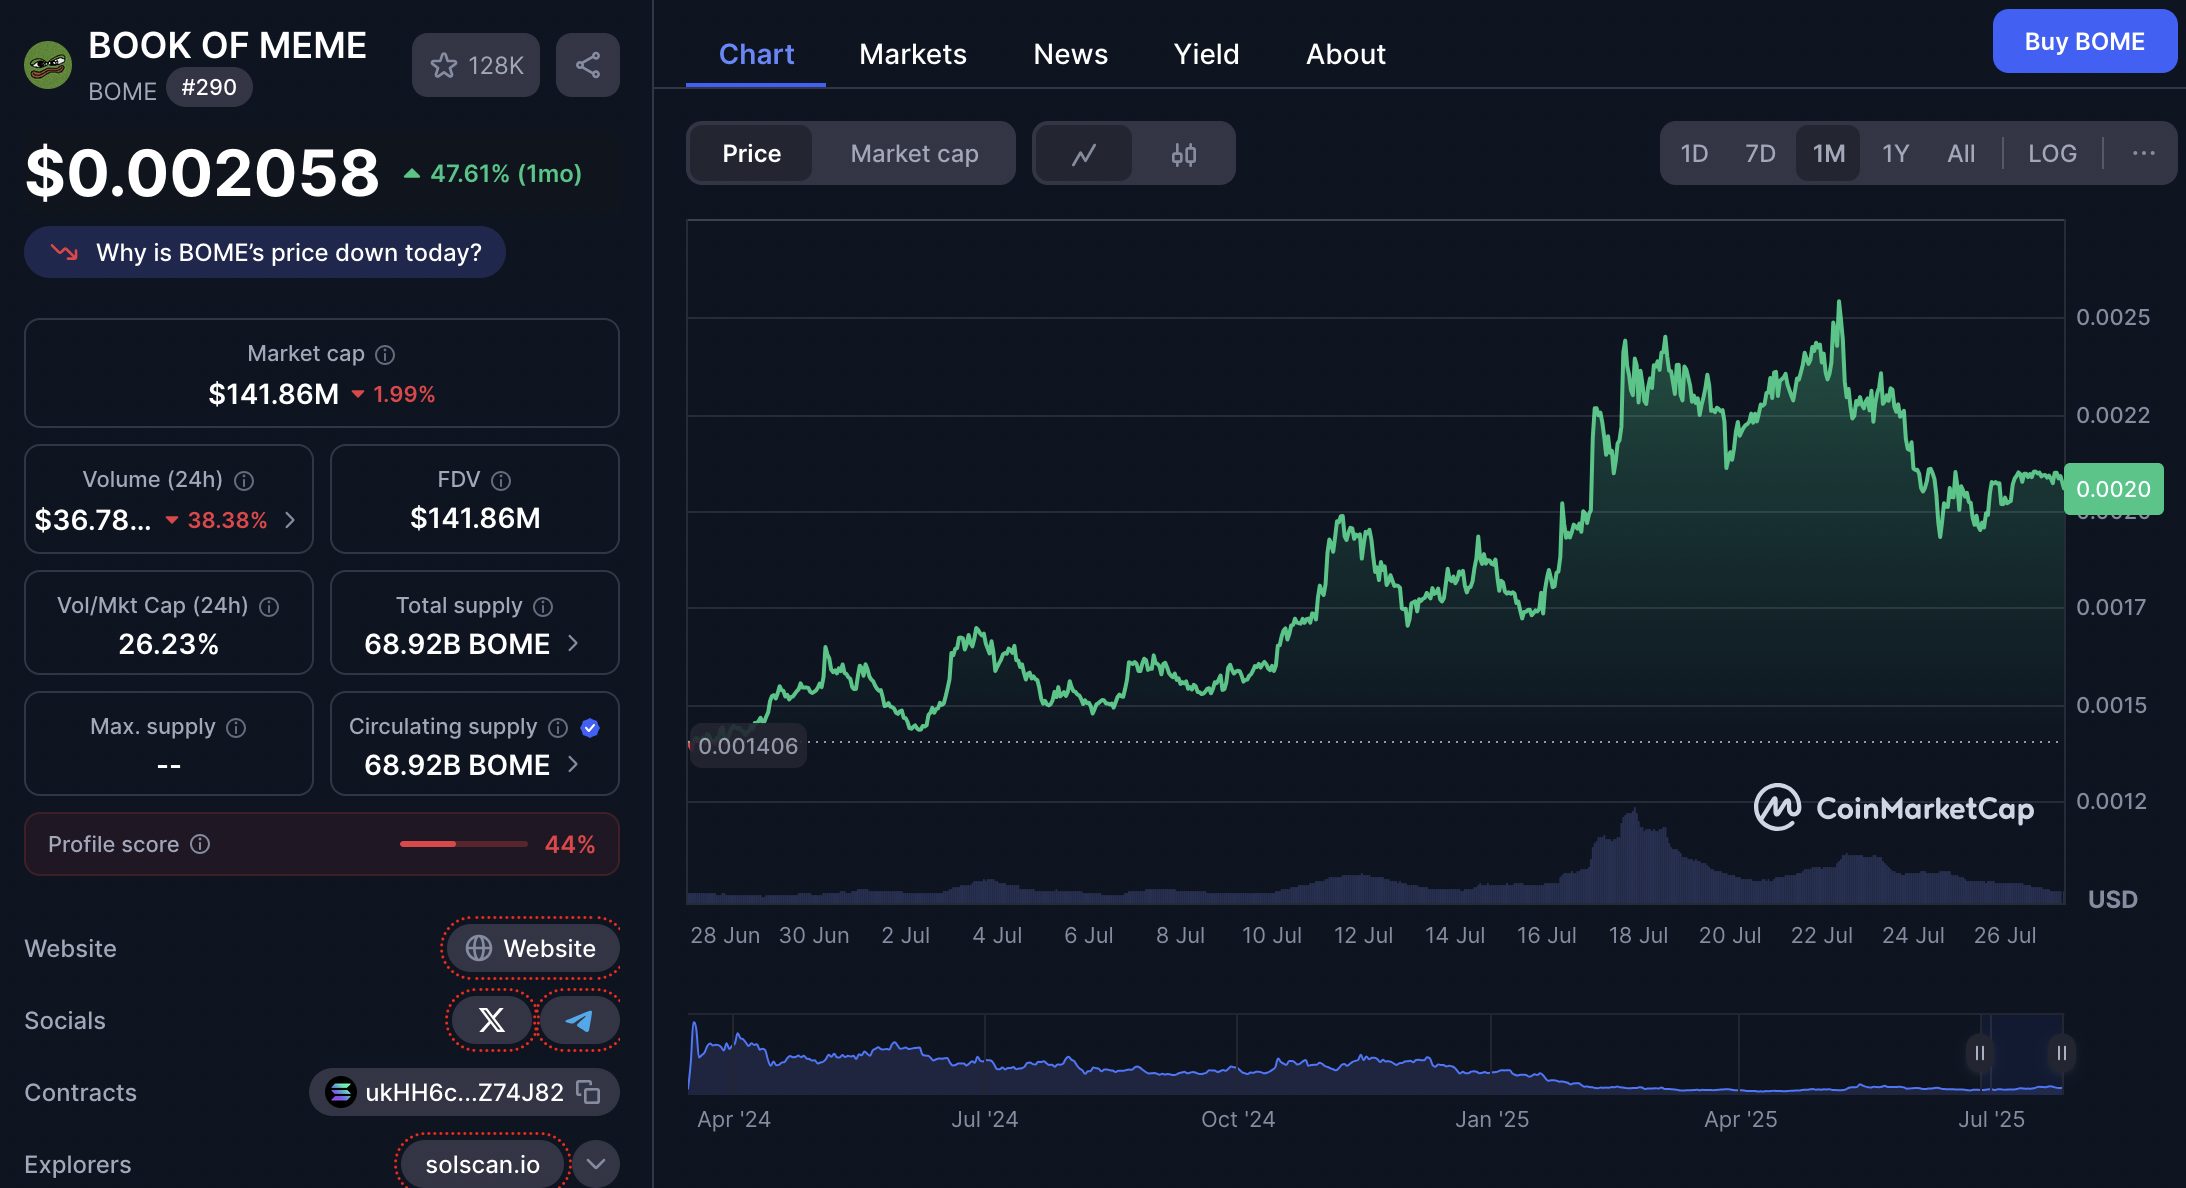Click Why is BOME's price down today
The width and height of the screenshot is (2186, 1188).
tap(265, 252)
